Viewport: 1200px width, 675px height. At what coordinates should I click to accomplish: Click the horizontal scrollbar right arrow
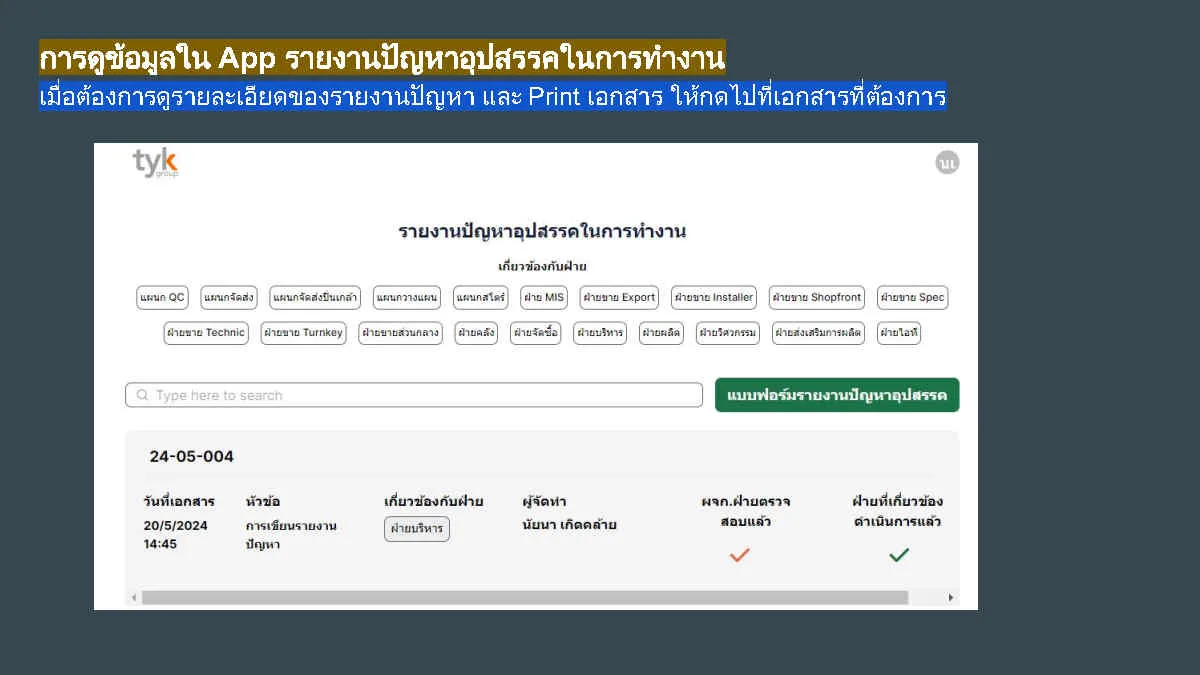[950, 597]
